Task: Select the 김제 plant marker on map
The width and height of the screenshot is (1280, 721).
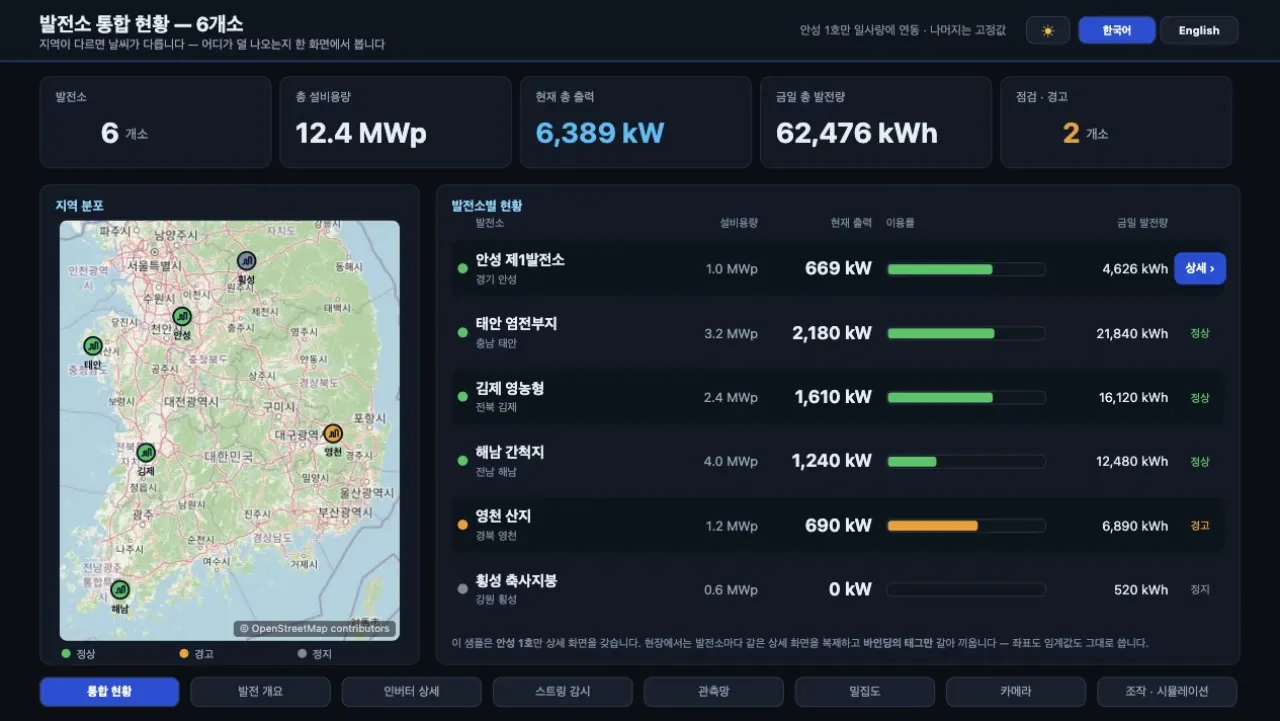Action: pyautogui.click(x=146, y=452)
